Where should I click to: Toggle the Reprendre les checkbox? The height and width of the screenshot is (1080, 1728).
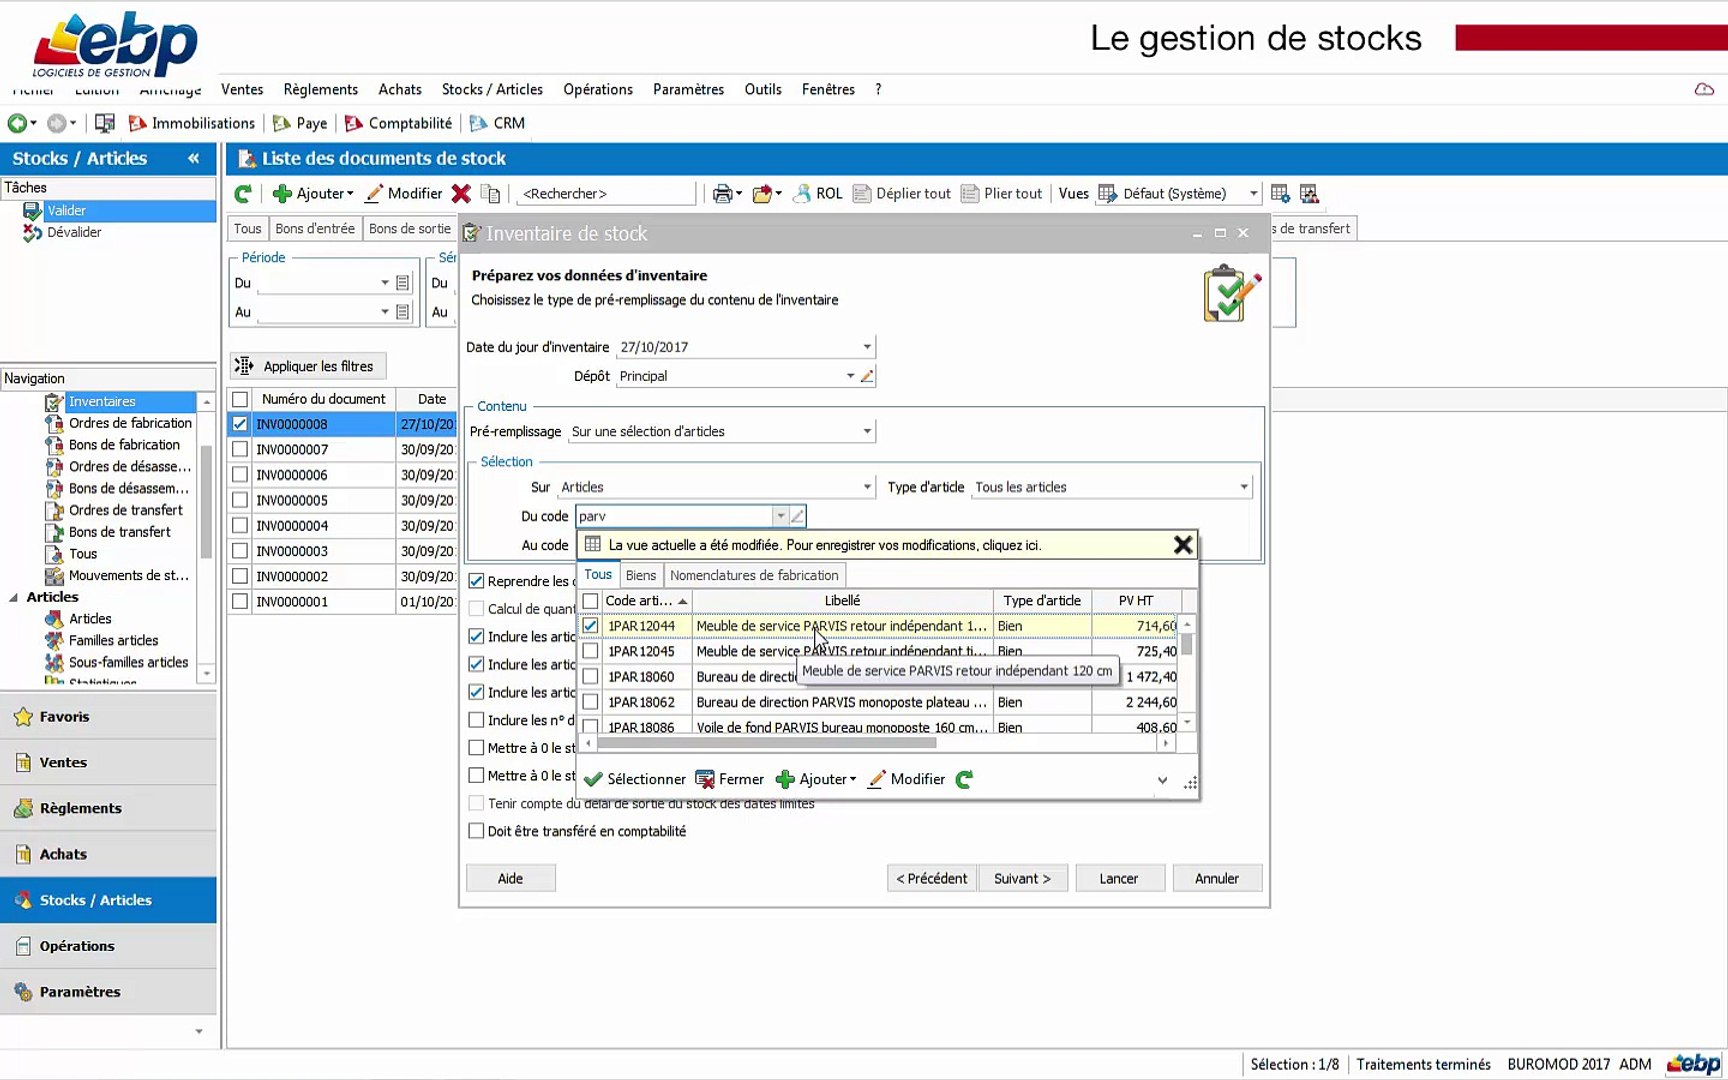(476, 581)
